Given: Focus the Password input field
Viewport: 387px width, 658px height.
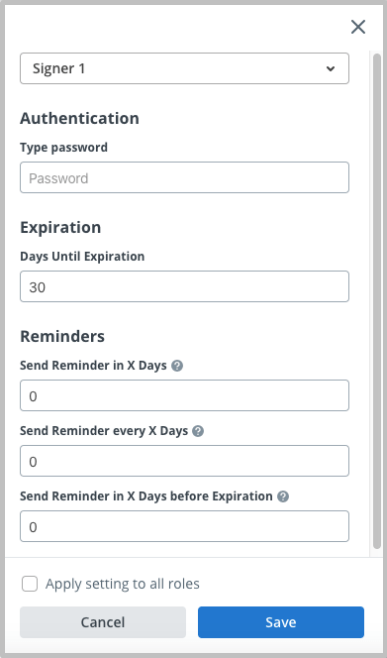Looking at the screenshot, I should tap(184, 178).
